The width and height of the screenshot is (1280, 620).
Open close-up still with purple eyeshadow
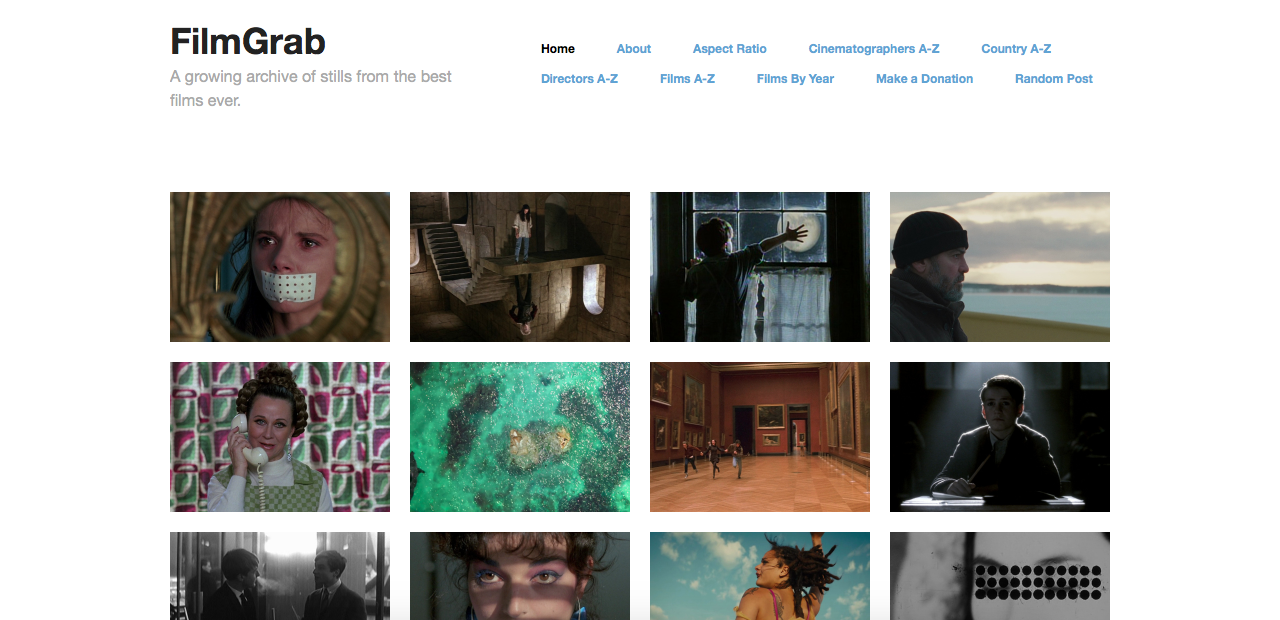click(x=520, y=576)
